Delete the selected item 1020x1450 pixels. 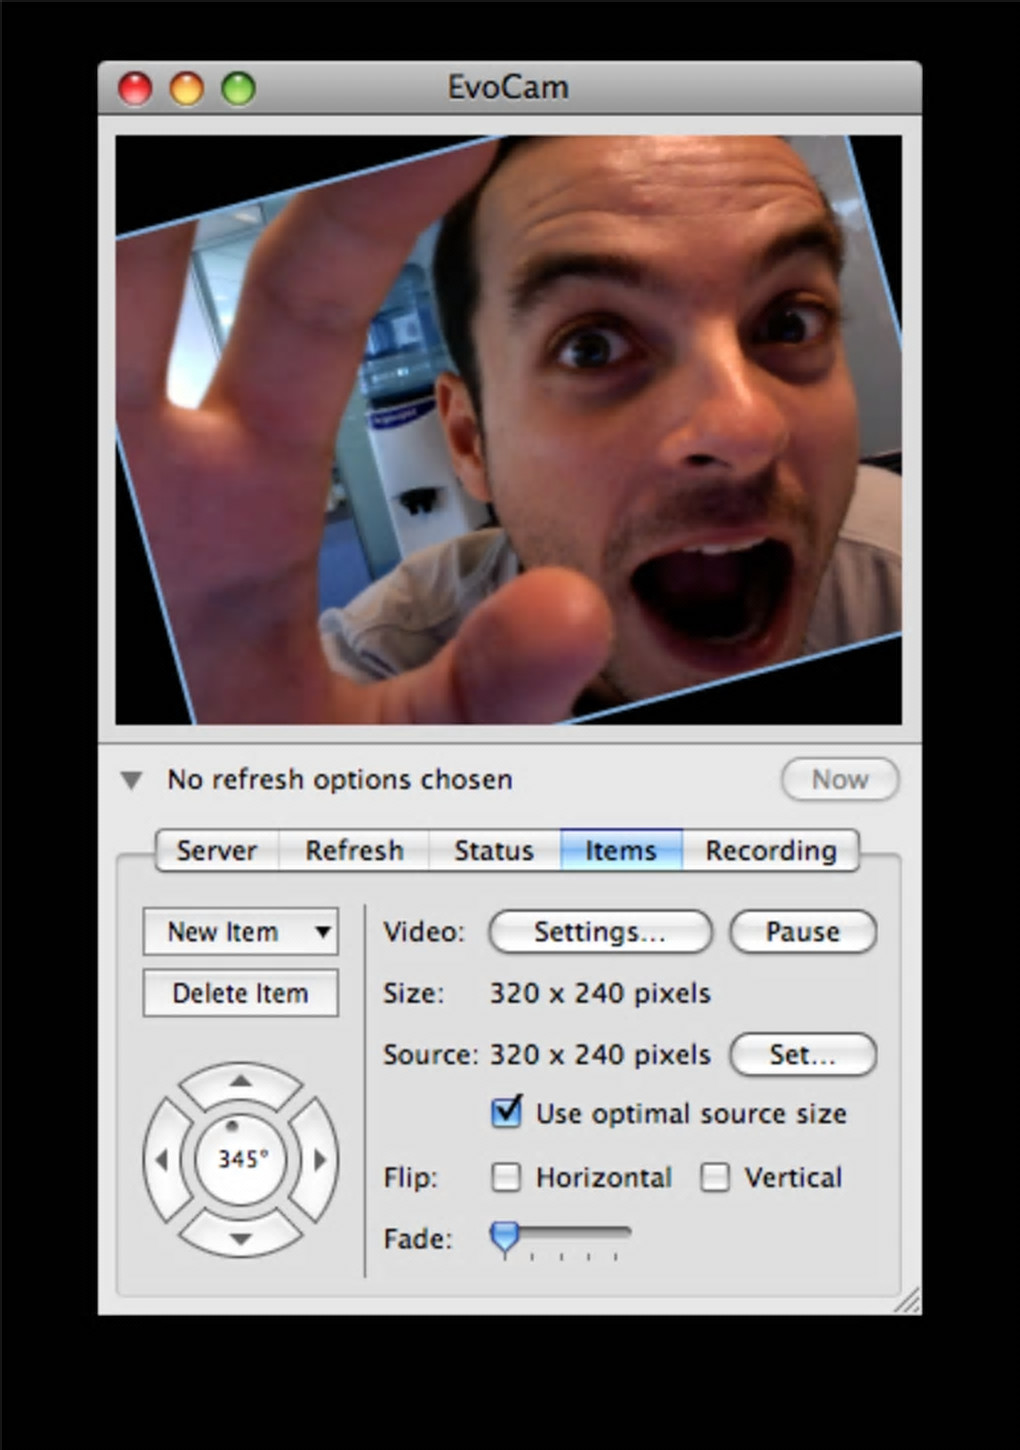click(x=241, y=993)
